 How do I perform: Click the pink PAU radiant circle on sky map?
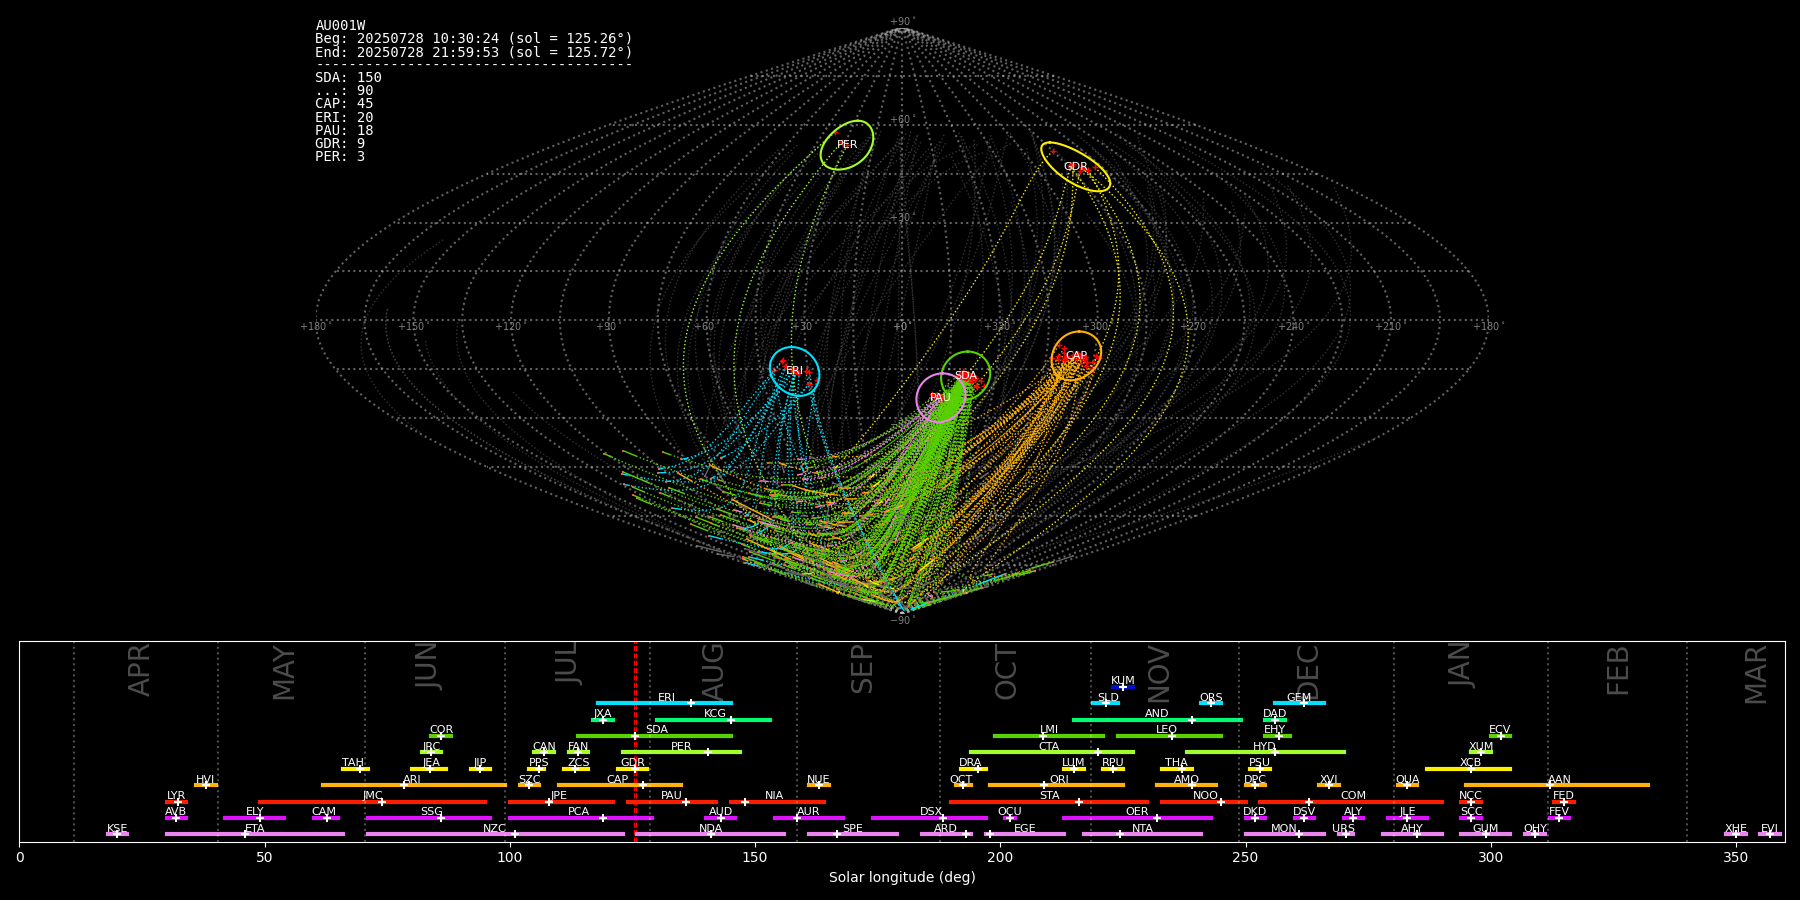click(x=941, y=398)
